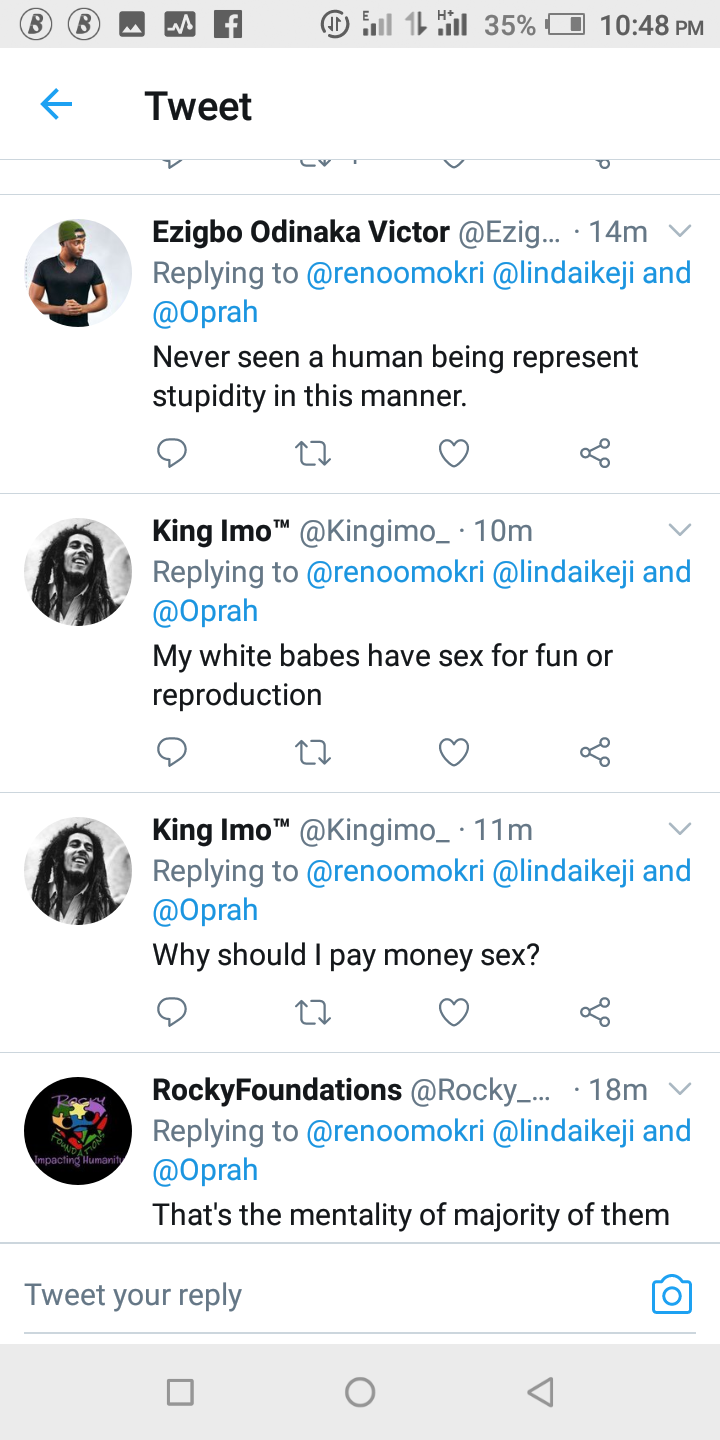This screenshot has height=1440, width=720.
Task: Expand options arrow on RockyFoundations tweet
Action: click(680, 1089)
